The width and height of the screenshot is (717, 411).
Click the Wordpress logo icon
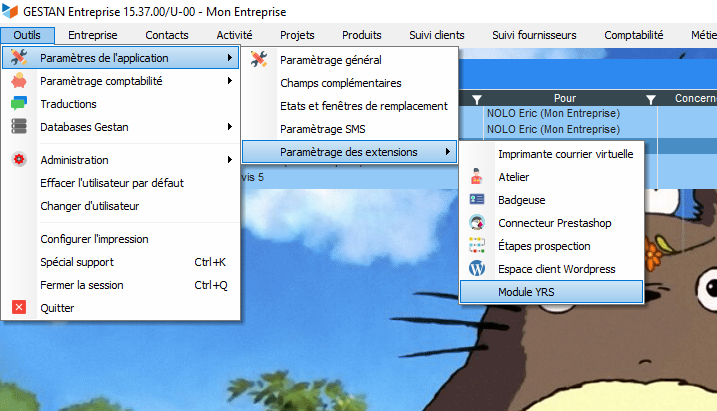[477, 269]
